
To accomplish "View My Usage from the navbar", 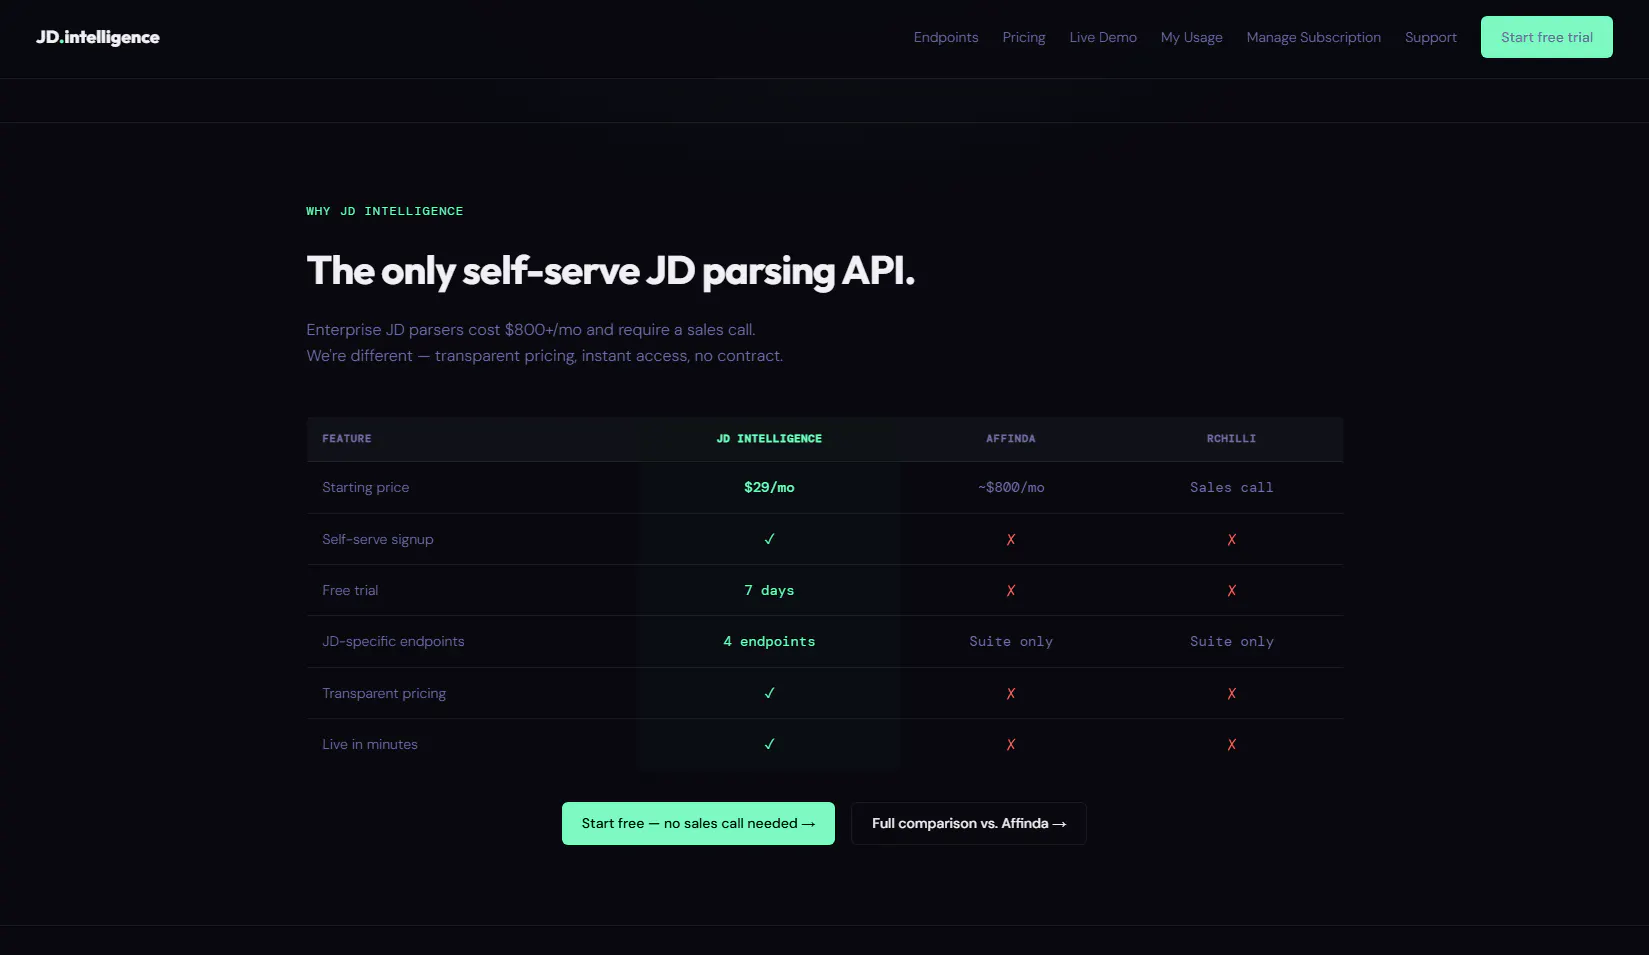I will pos(1192,38).
